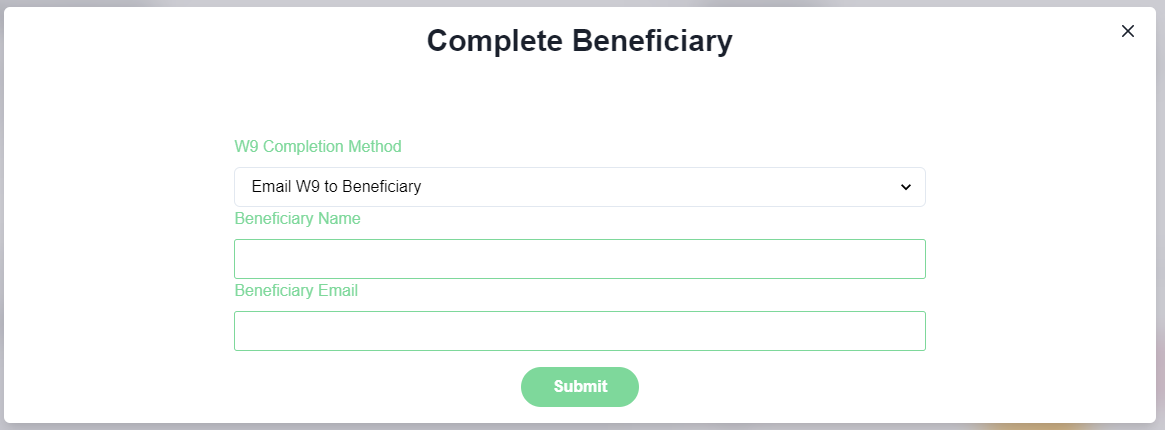Close the Complete Beneficiary dialog
Image resolution: width=1165 pixels, height=430 pixels.
coord(1128,31)
